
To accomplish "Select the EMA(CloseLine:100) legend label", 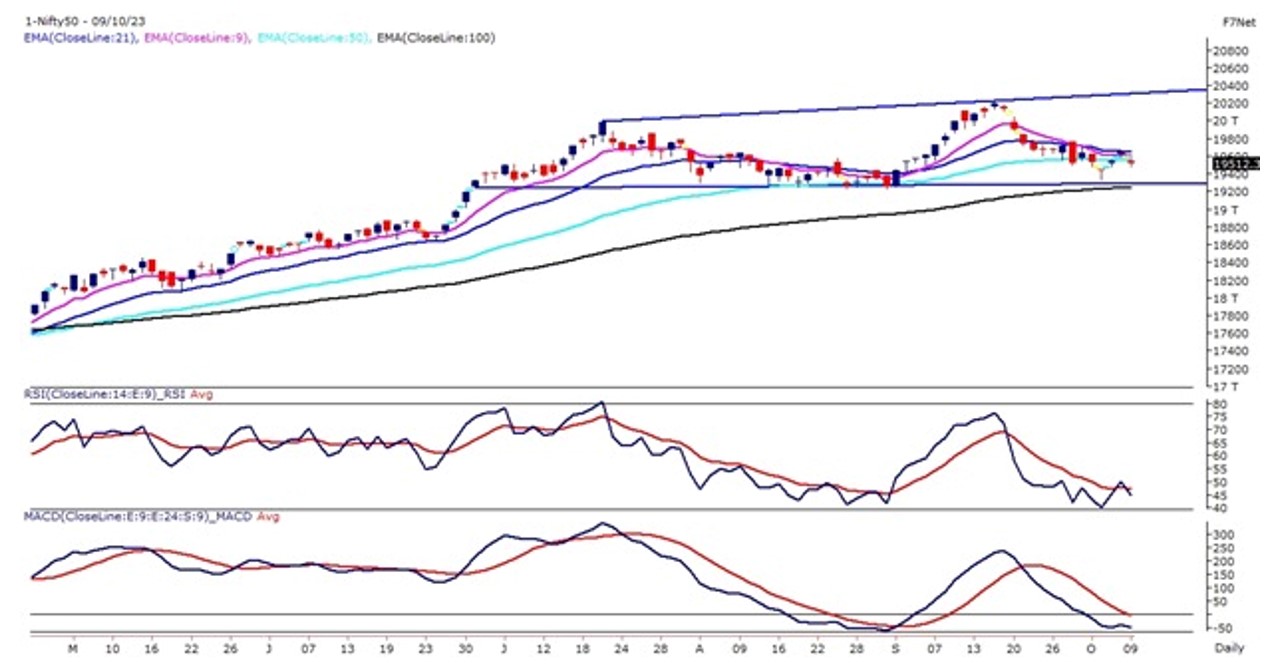I will point(436,37).
